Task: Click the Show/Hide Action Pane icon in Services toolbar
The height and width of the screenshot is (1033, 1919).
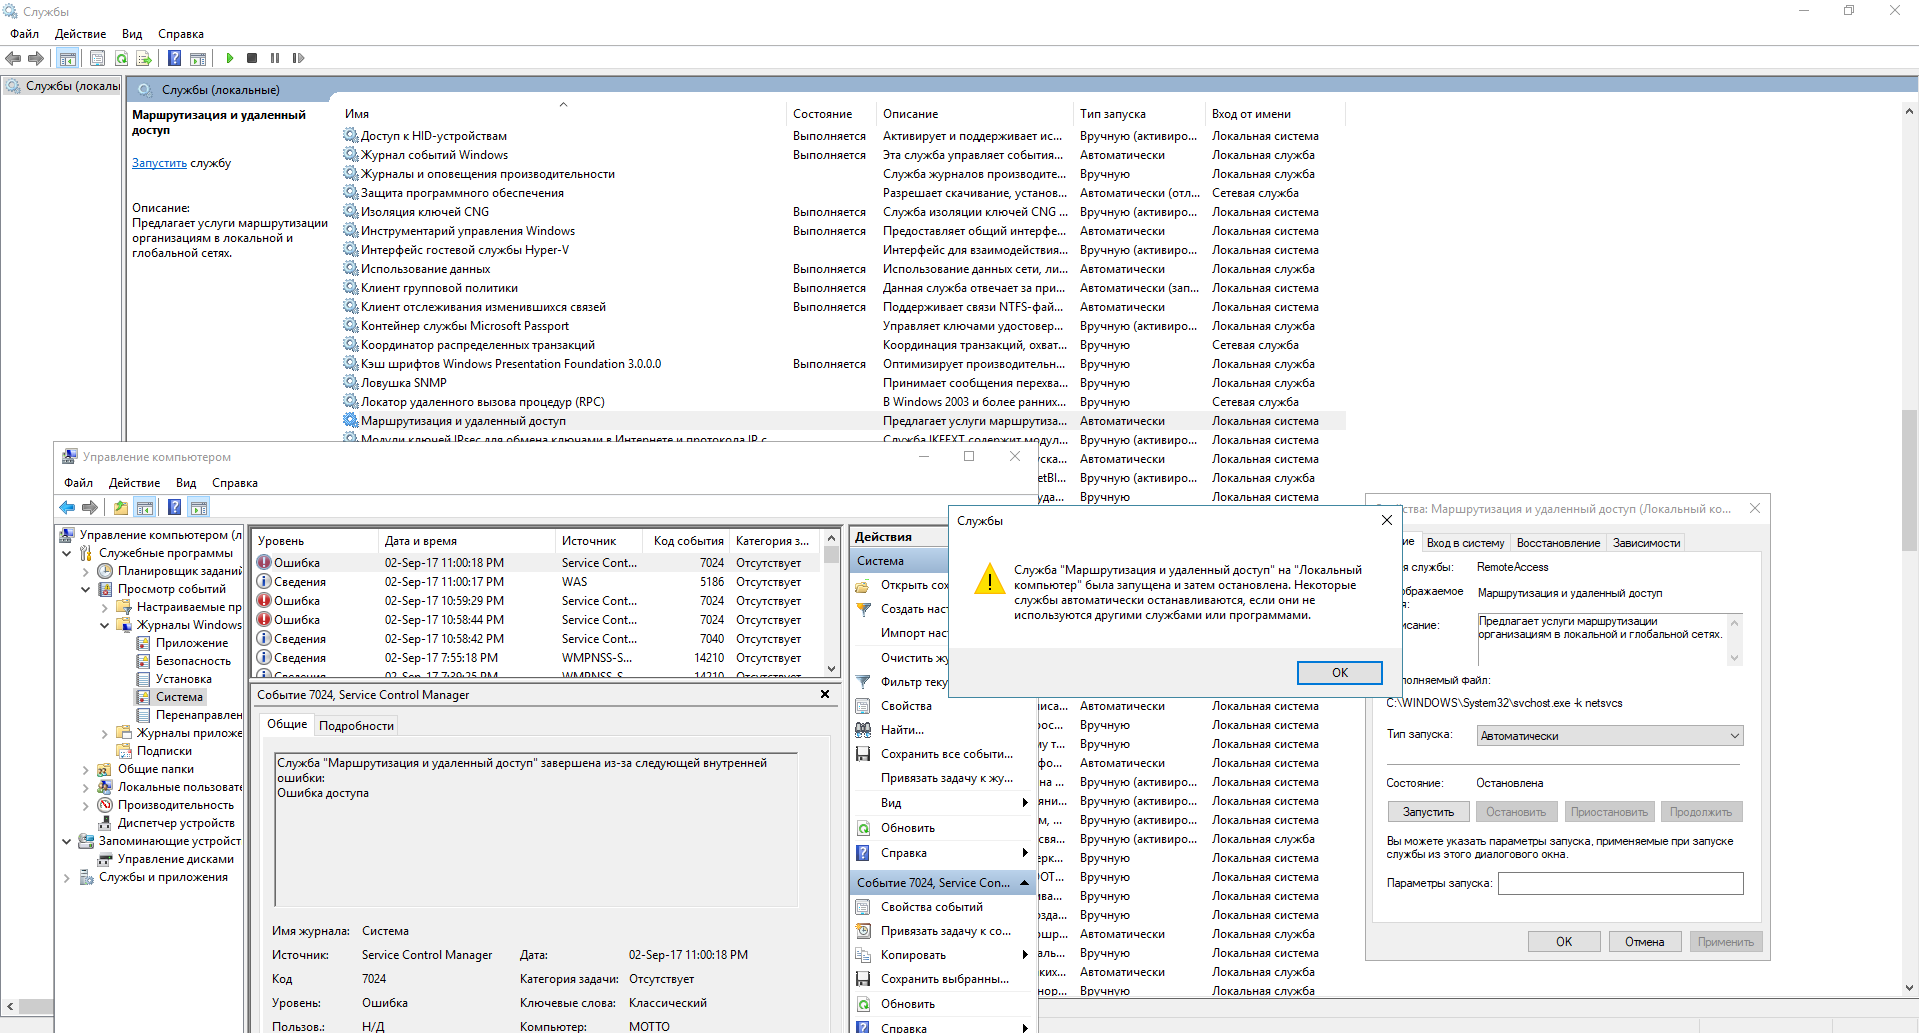Action: click(198, 58)
